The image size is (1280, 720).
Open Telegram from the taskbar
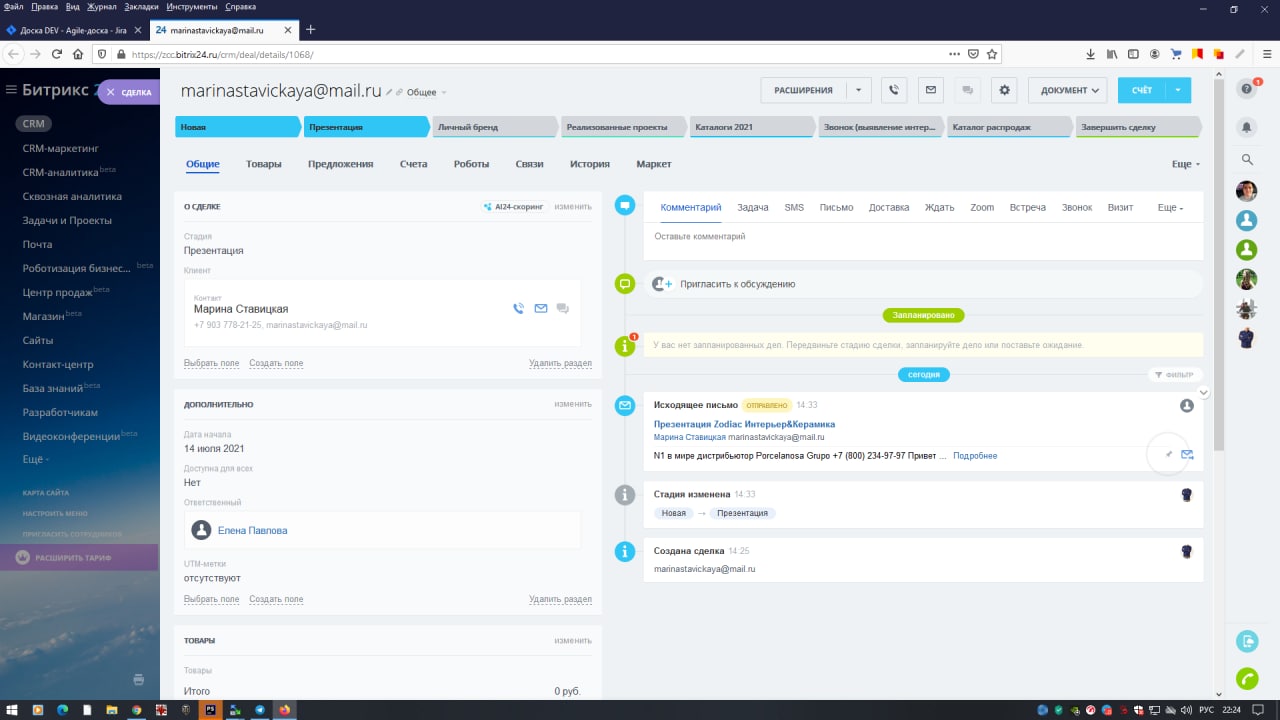click(x=260, y=710)
